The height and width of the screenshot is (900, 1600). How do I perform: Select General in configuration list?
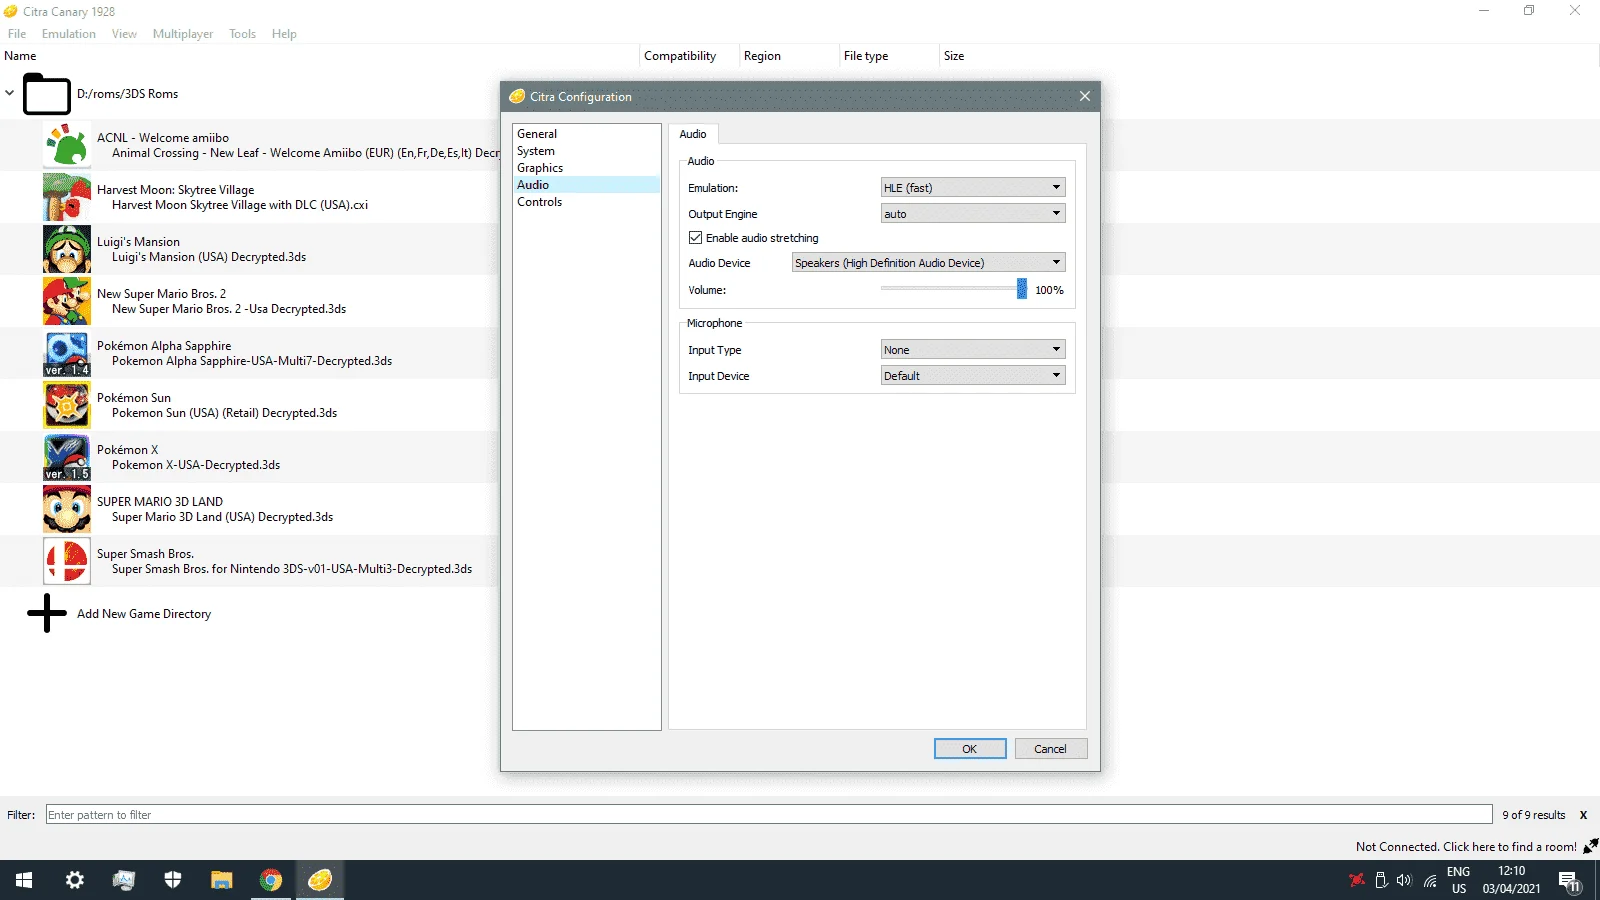coord(586,134)
